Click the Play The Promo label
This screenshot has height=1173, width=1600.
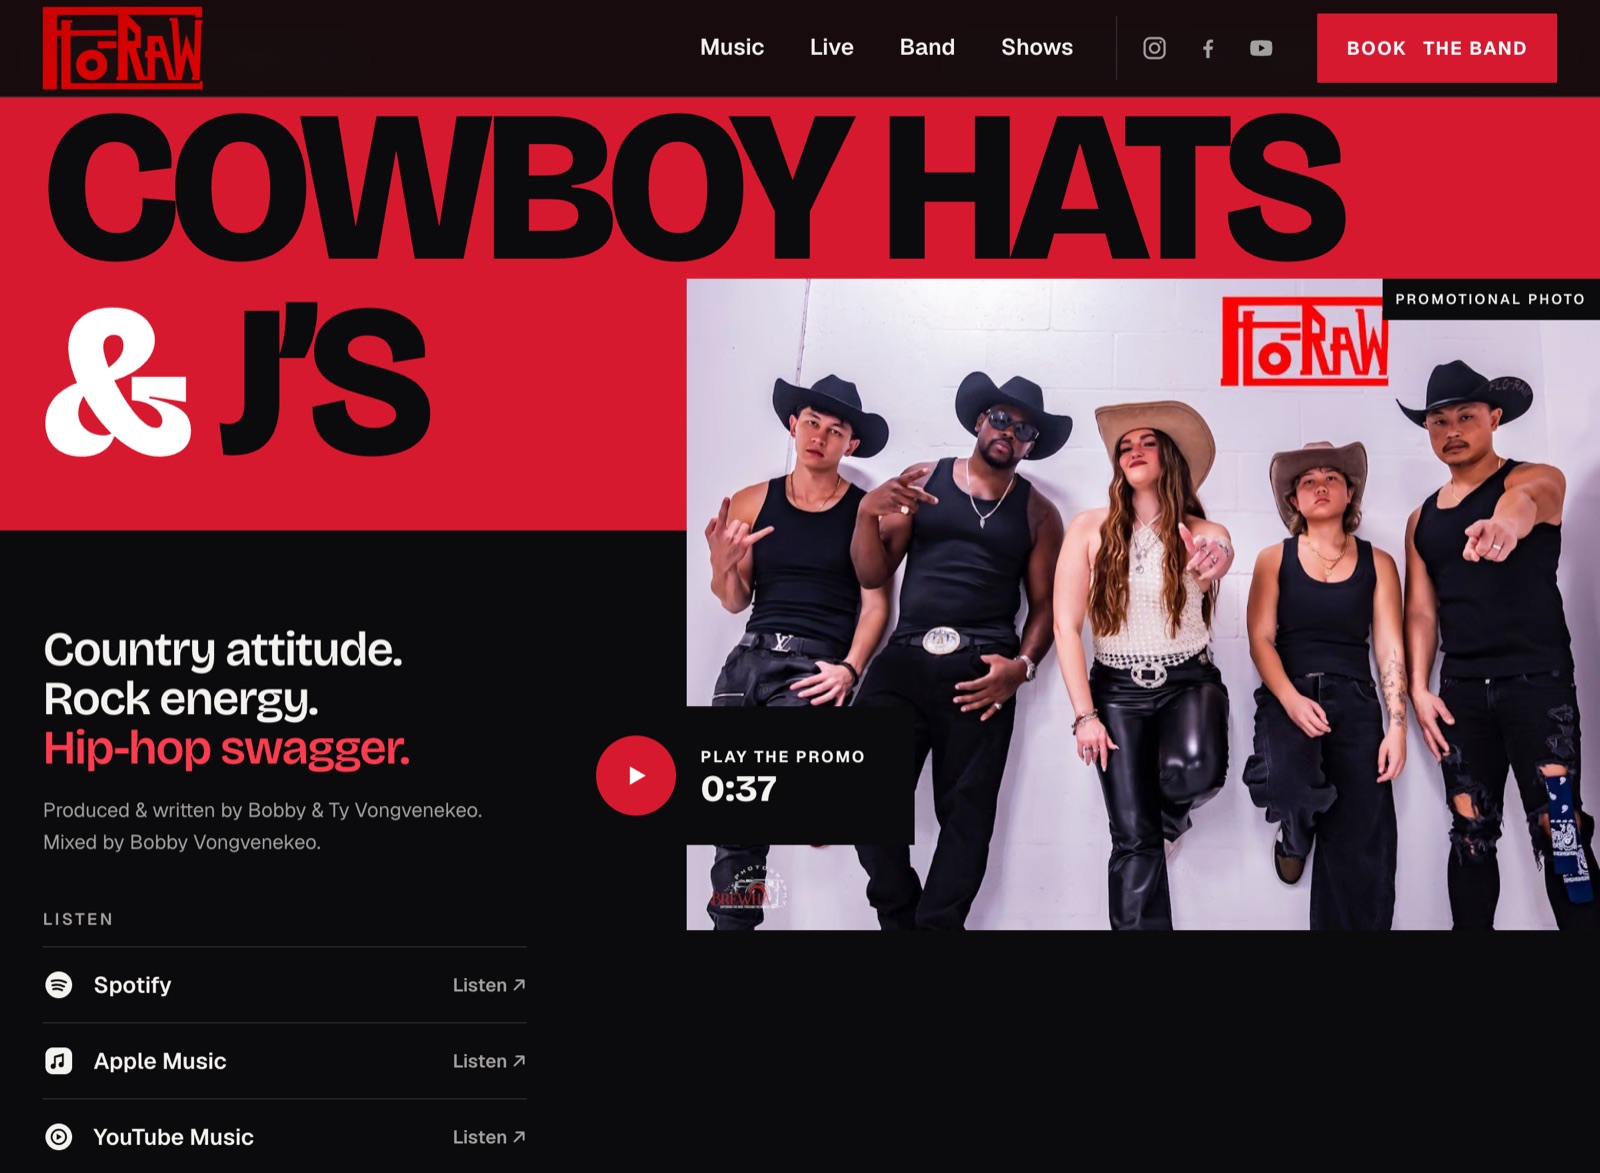point(783,757)
